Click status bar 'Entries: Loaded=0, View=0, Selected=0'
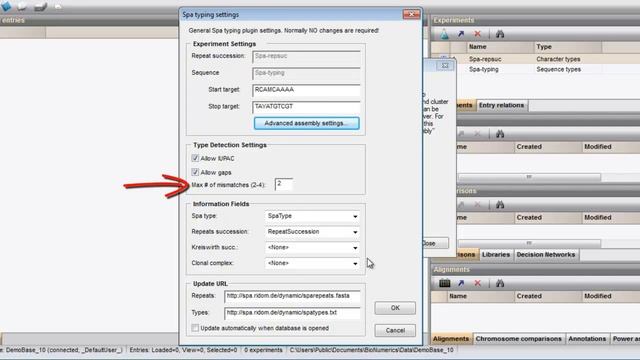The image size is (640, 360). 183,350
